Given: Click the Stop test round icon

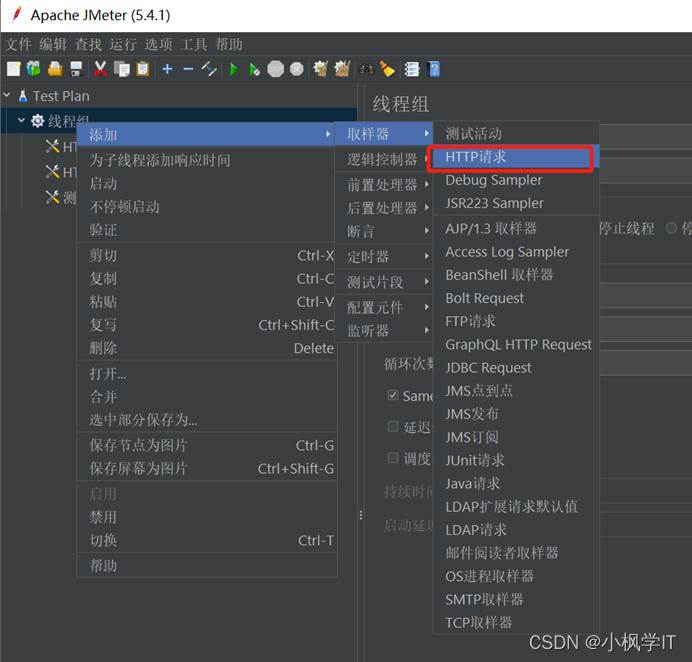Looking at the screenshot, I should point(276,69).
